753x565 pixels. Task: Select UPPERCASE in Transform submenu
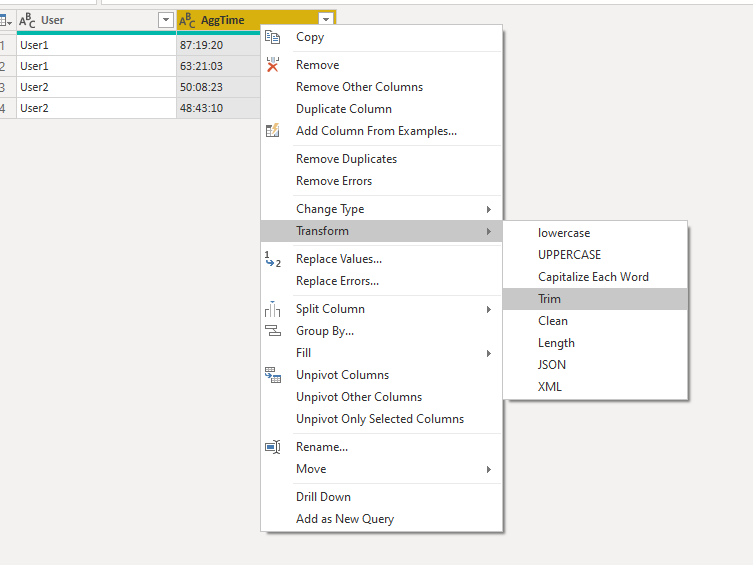tap(595, 255)
